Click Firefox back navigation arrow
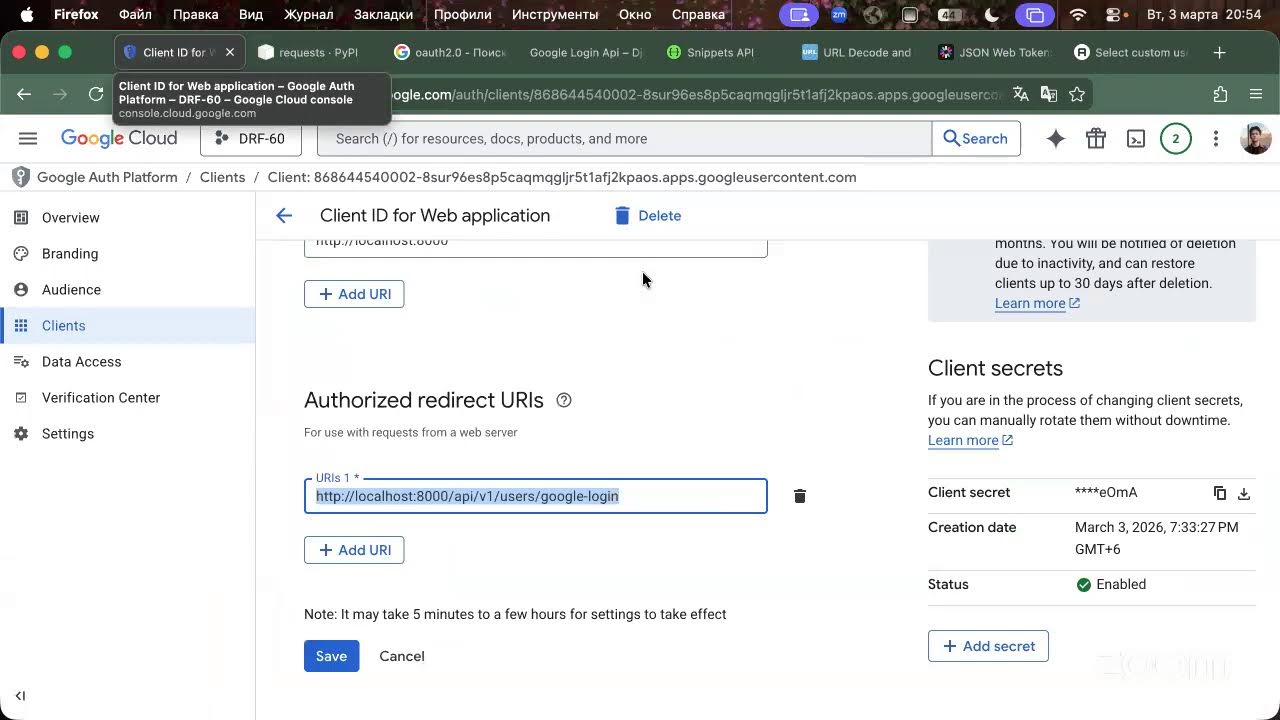The image size is (1280, 720). 24,94
